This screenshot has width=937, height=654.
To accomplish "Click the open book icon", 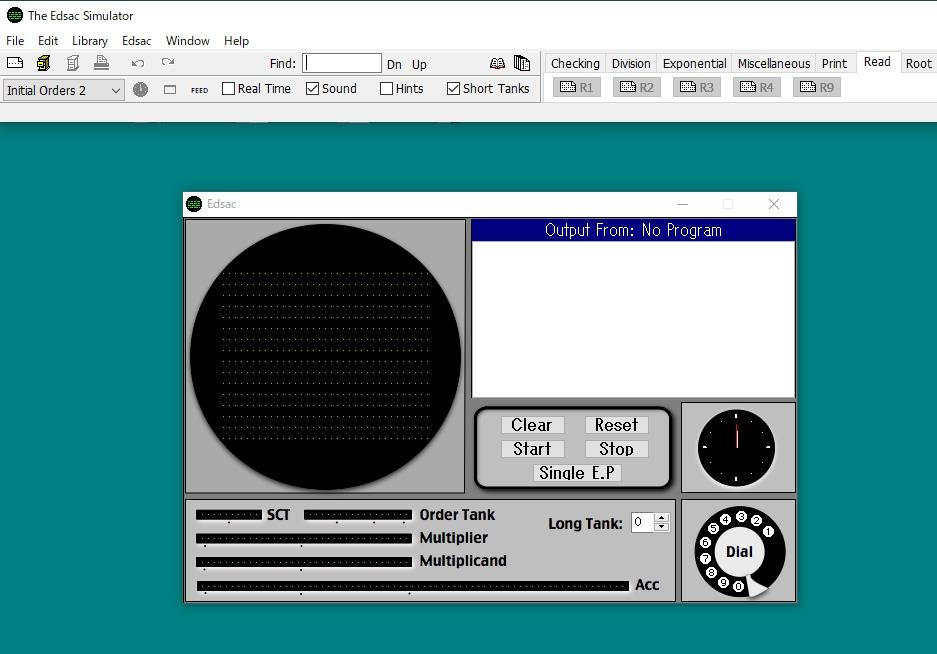I will tap(497, 63).
